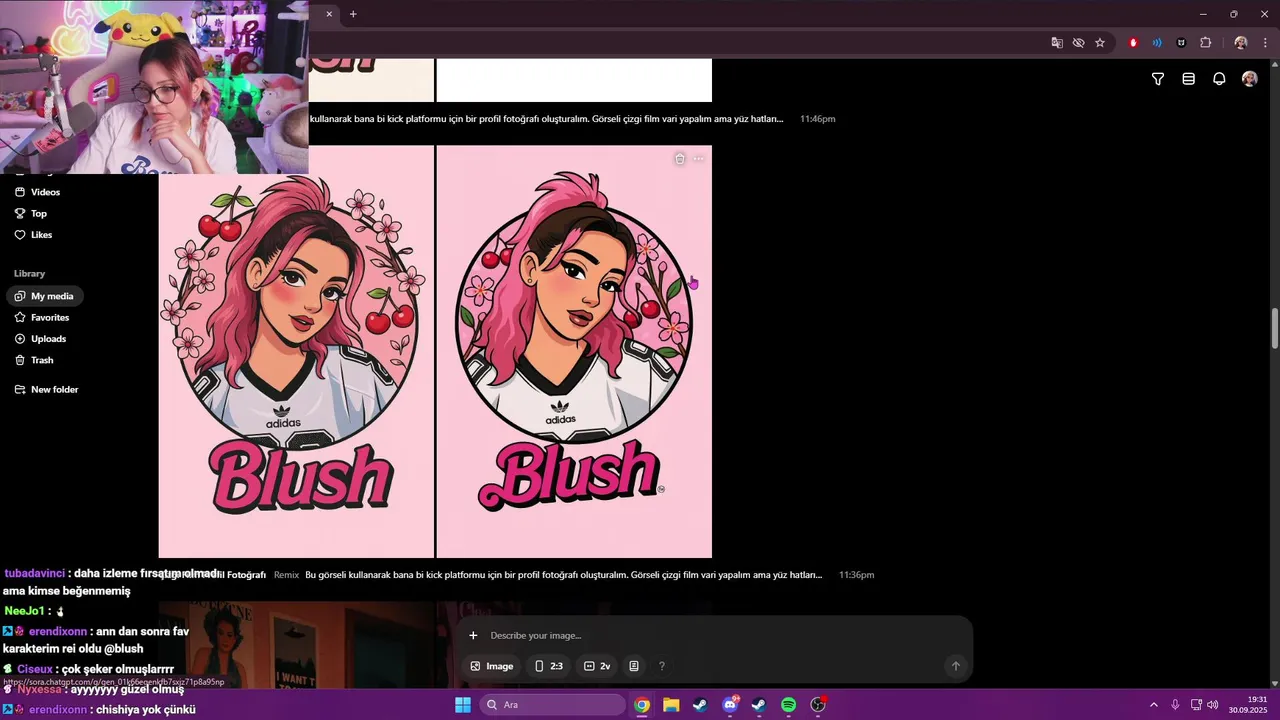Open the volume control in system tray
Viewport: 1280px width, 720px height.
coord(1213,705)
